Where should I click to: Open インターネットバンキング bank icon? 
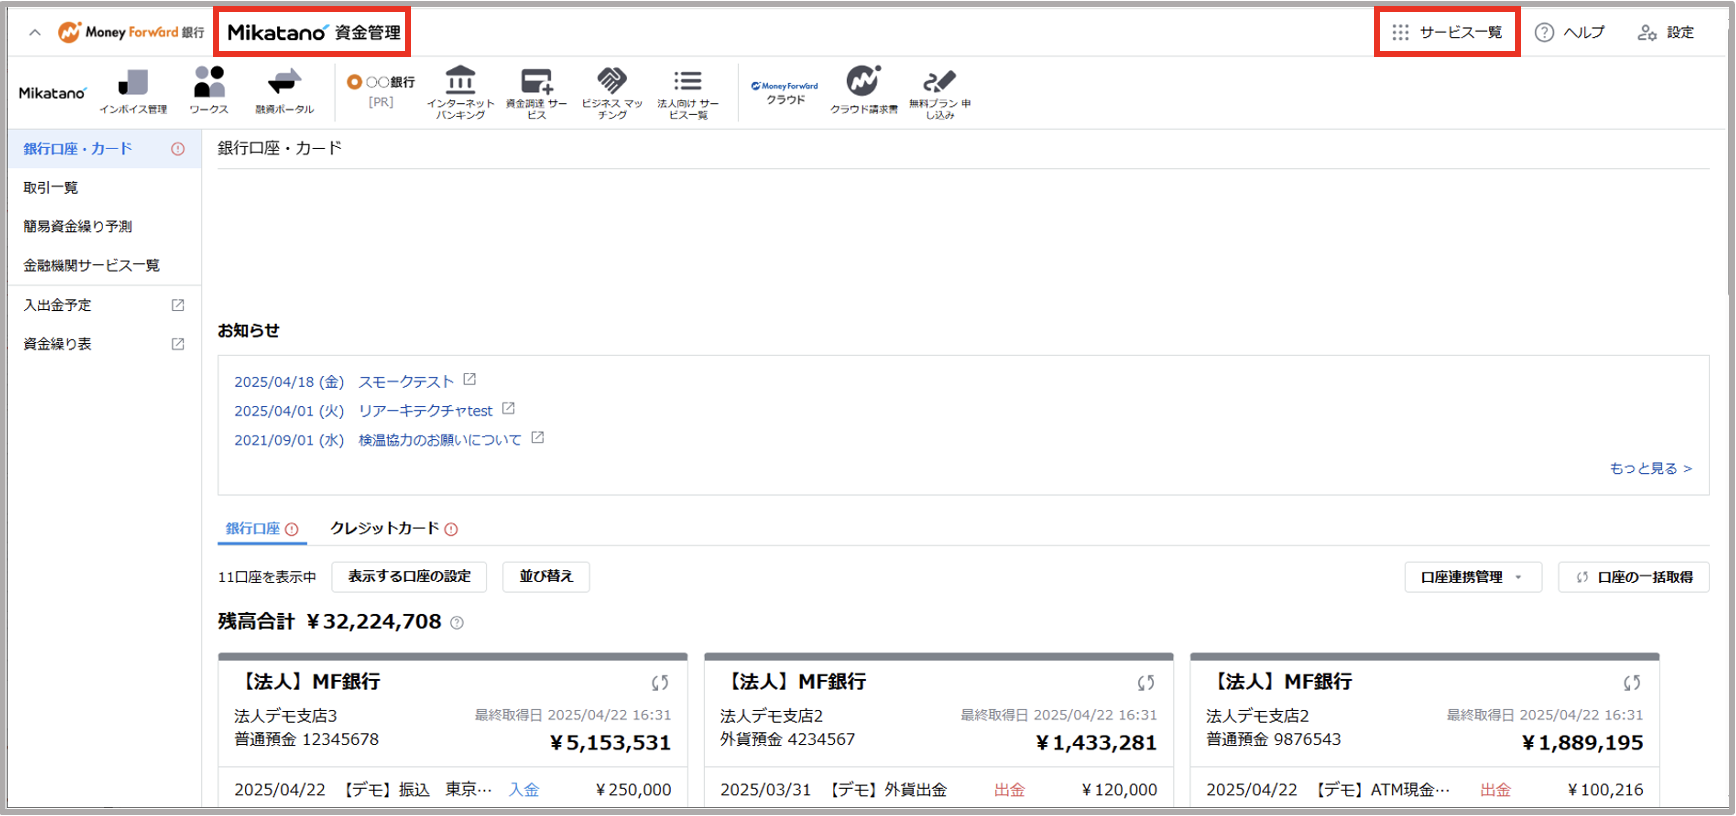click(460, 81)
